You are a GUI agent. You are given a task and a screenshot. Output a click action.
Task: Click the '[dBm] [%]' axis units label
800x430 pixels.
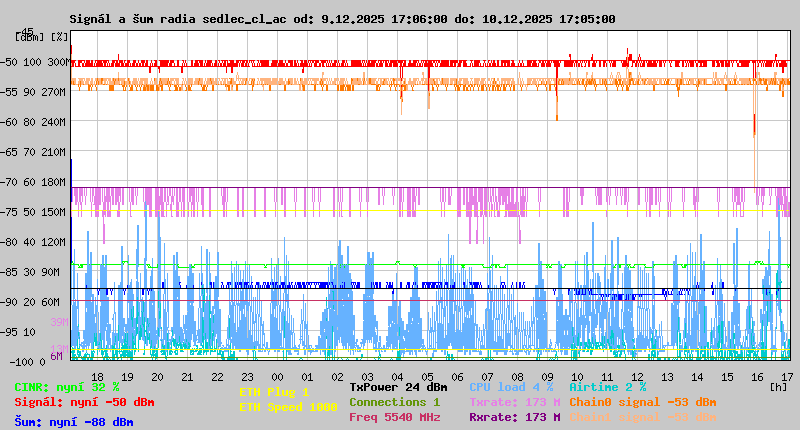pyautogui.click(x=42, y=37)
